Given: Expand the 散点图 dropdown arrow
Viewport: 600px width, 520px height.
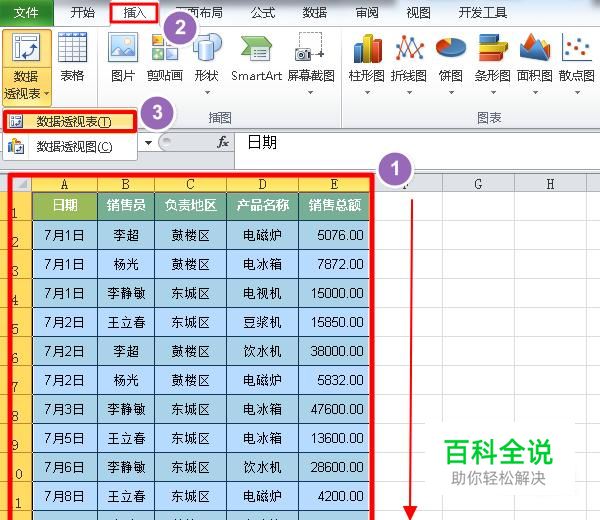Looking at the screenshot, I should coord(577,92).
